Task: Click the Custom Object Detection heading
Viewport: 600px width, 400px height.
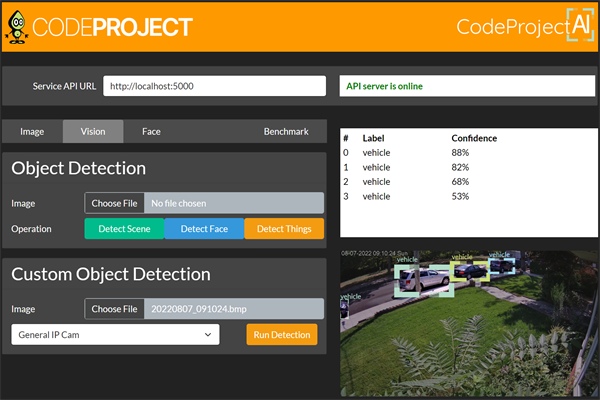Action: (x=111, y=274)
